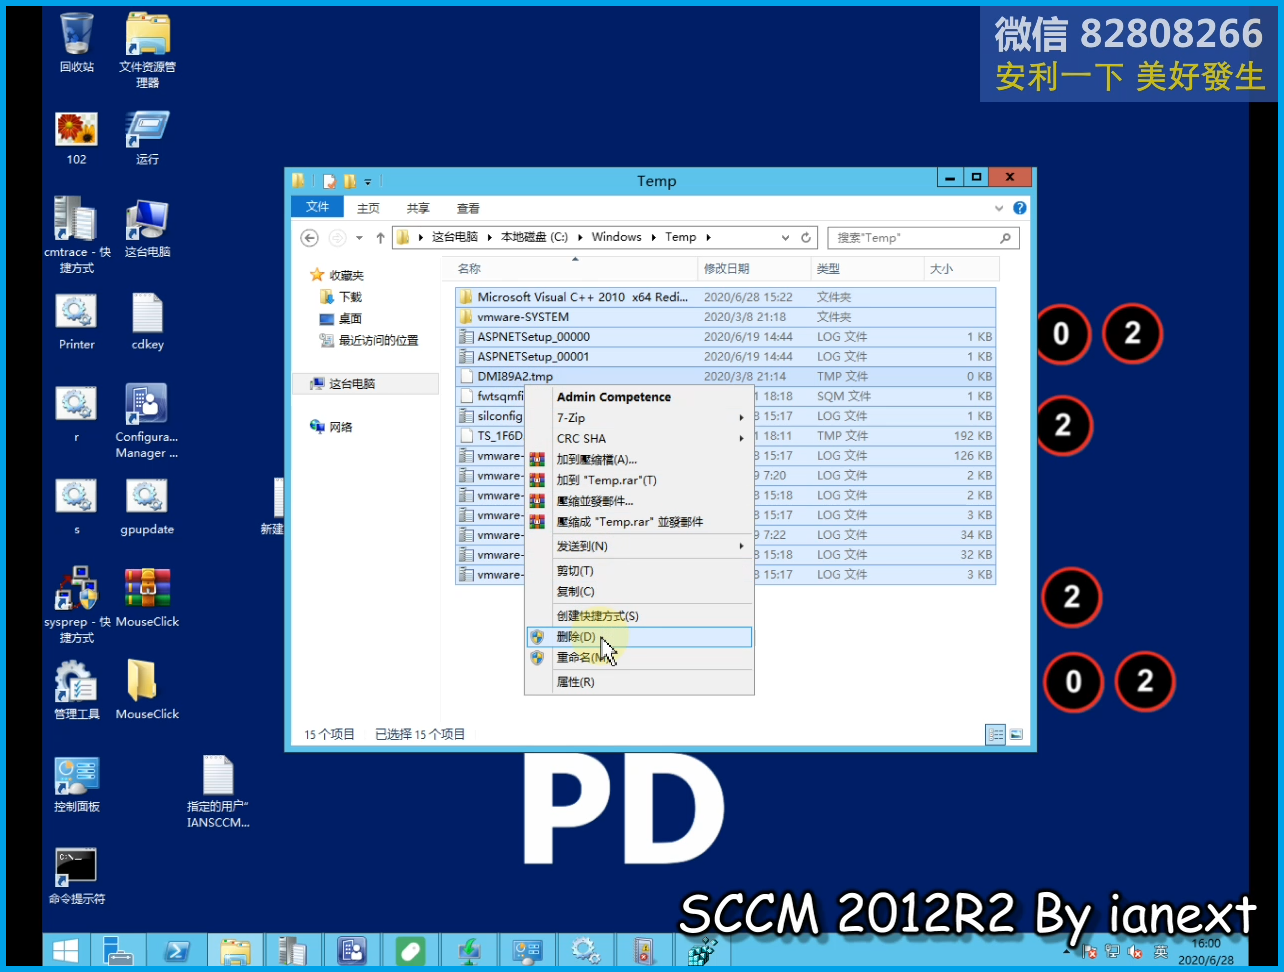Click the registry cubes taskbar icon
The height and width of the screenshot is (972, 1284).
pyautogui.click(x=703, y=950)
